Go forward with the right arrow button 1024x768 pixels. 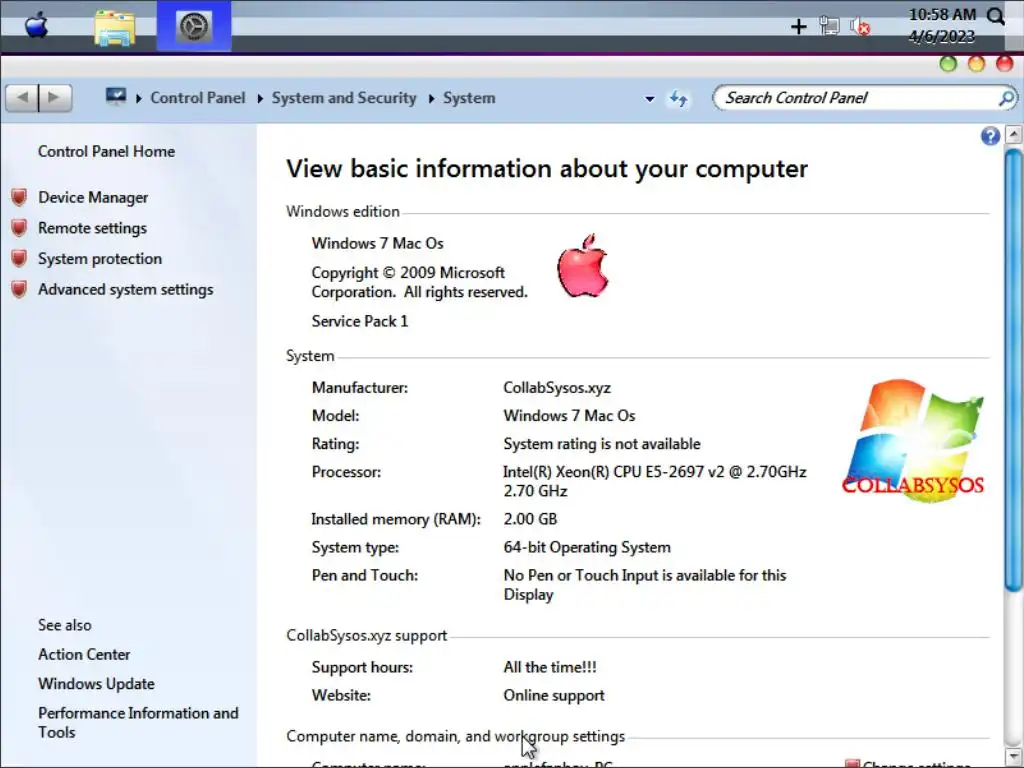55,98
